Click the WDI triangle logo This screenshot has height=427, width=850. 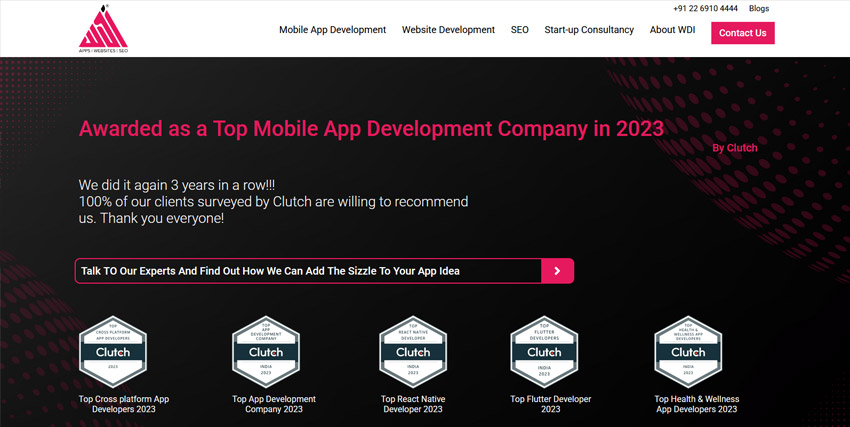click(x=103, y=29)
